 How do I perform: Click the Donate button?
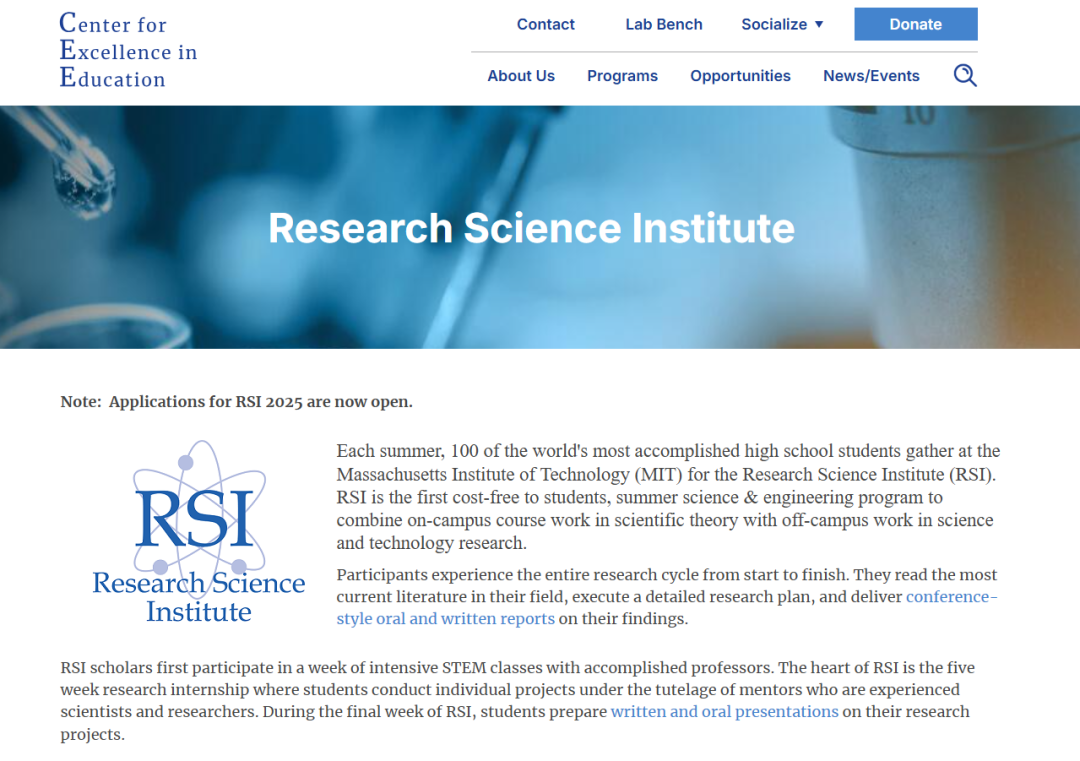pyautogui.click(x=915, y=24)
